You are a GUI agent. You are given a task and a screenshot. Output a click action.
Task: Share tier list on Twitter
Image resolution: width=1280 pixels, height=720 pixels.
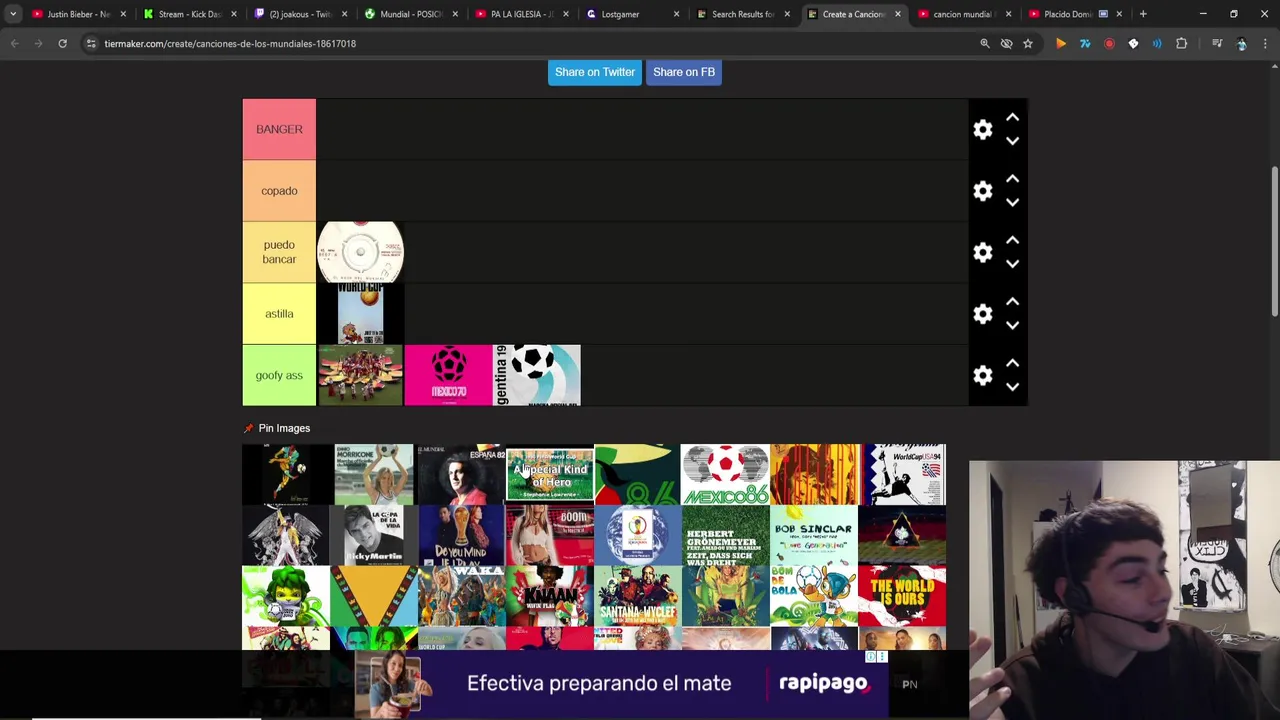[x=595, y=72]
